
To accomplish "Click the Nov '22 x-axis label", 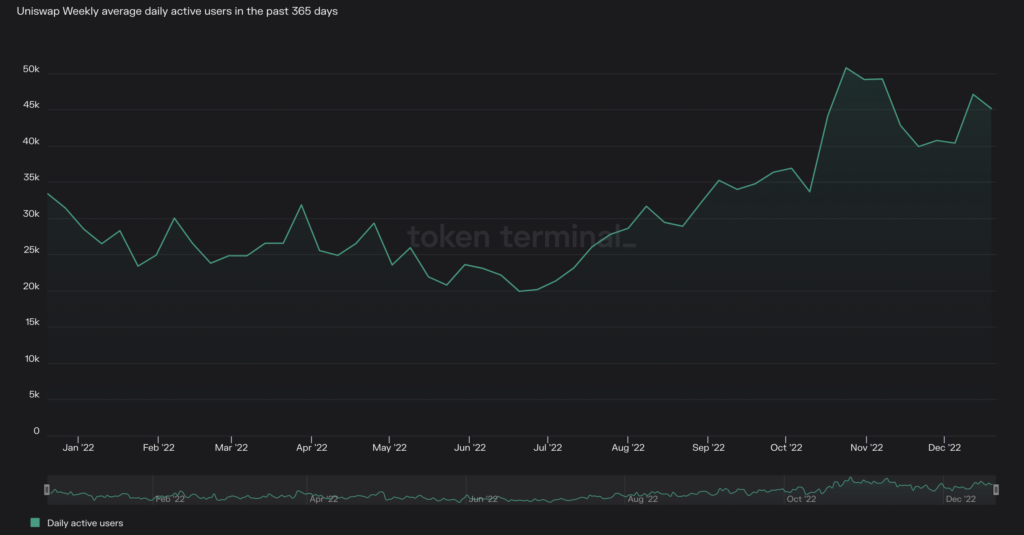I will 867,447.
